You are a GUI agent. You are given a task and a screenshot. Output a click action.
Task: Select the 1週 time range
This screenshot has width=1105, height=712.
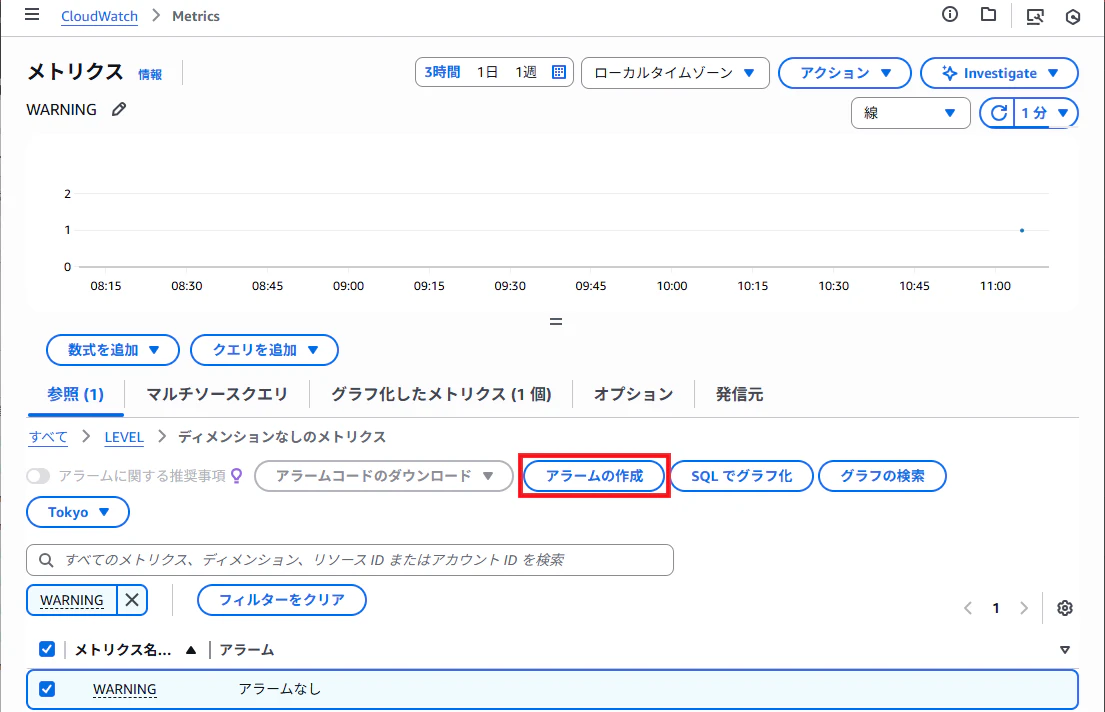[526, 73]
